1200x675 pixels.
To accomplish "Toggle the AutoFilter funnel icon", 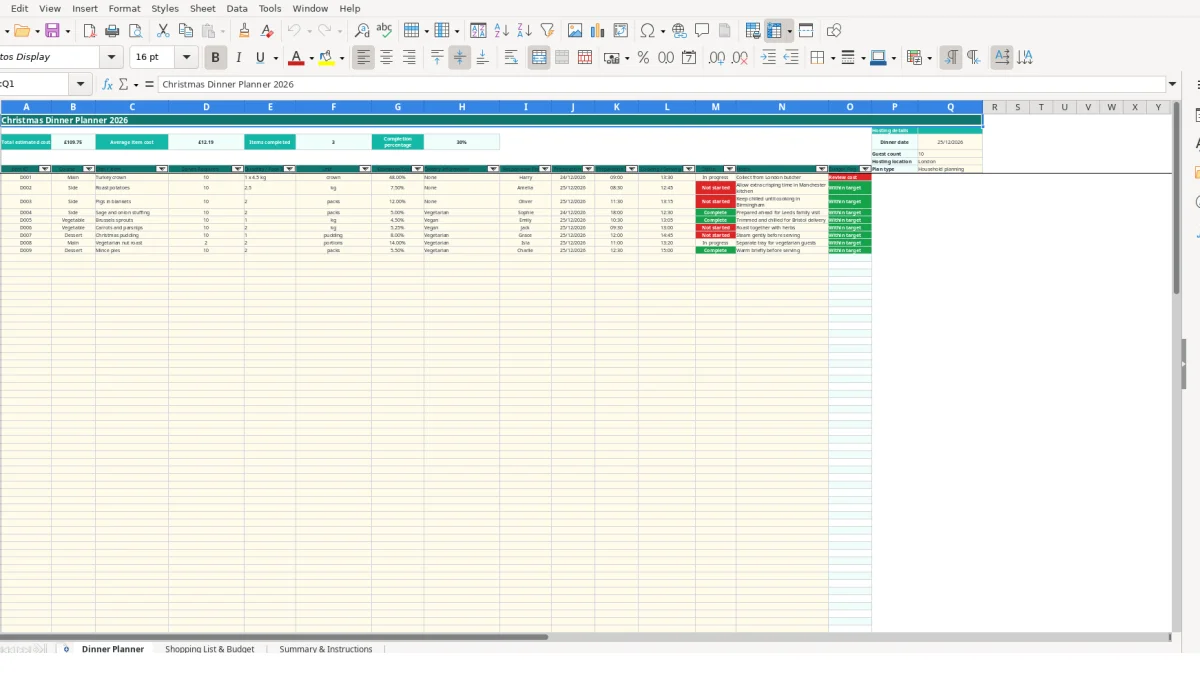I will tap(547, 31).
